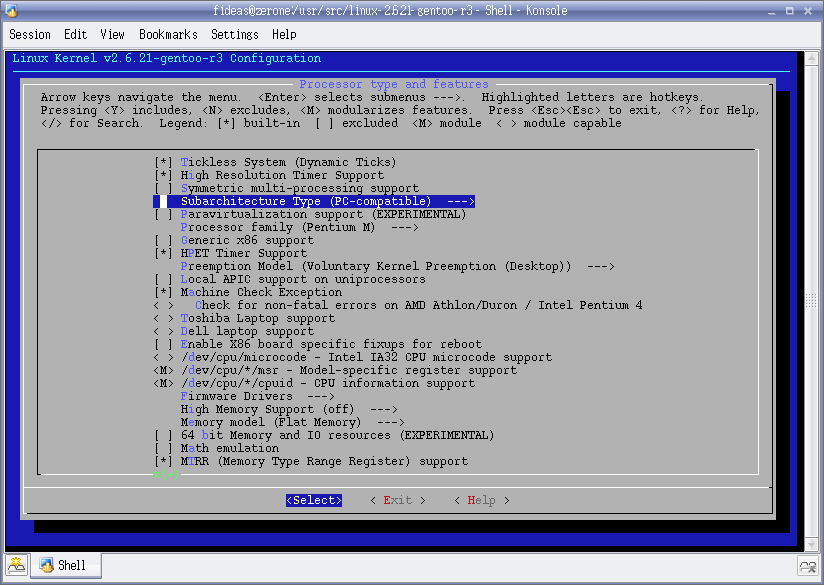The image size is (824, 585).
Task: Open the High Memory Support (off) submenu
Action: point(289,409)
